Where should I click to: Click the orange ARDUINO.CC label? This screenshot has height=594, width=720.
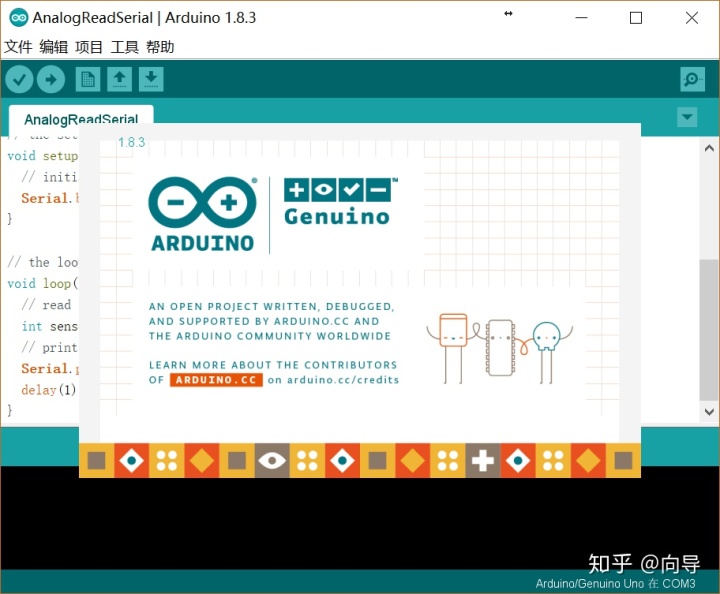point(216,380)
